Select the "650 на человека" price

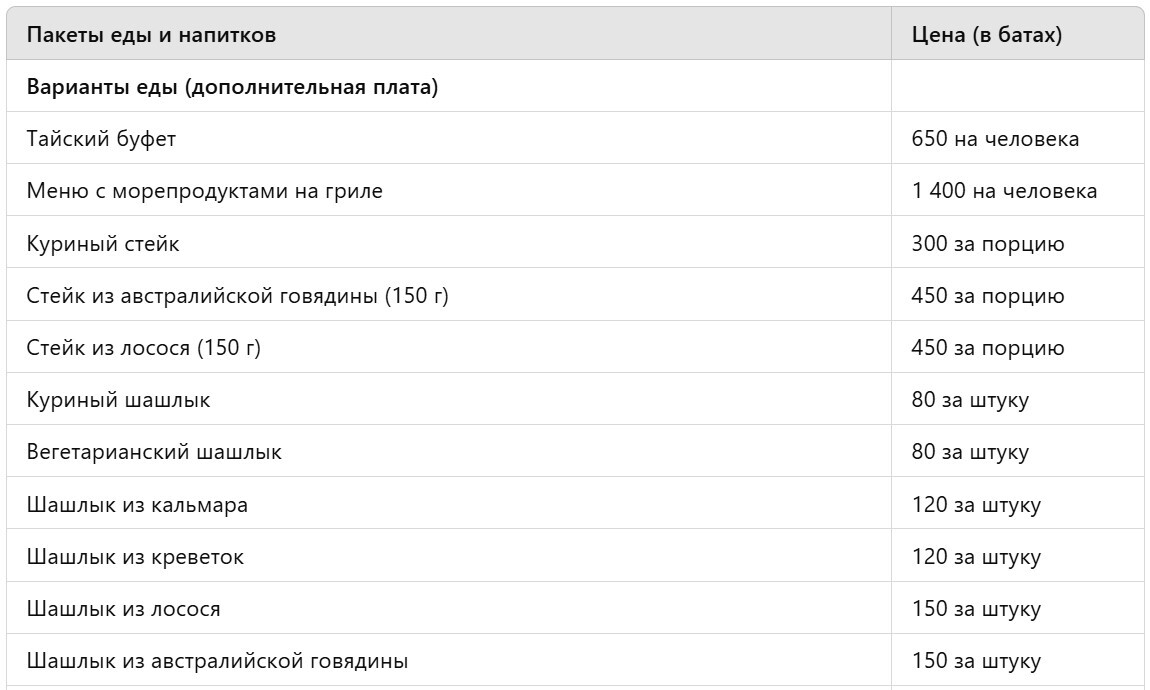995,140
